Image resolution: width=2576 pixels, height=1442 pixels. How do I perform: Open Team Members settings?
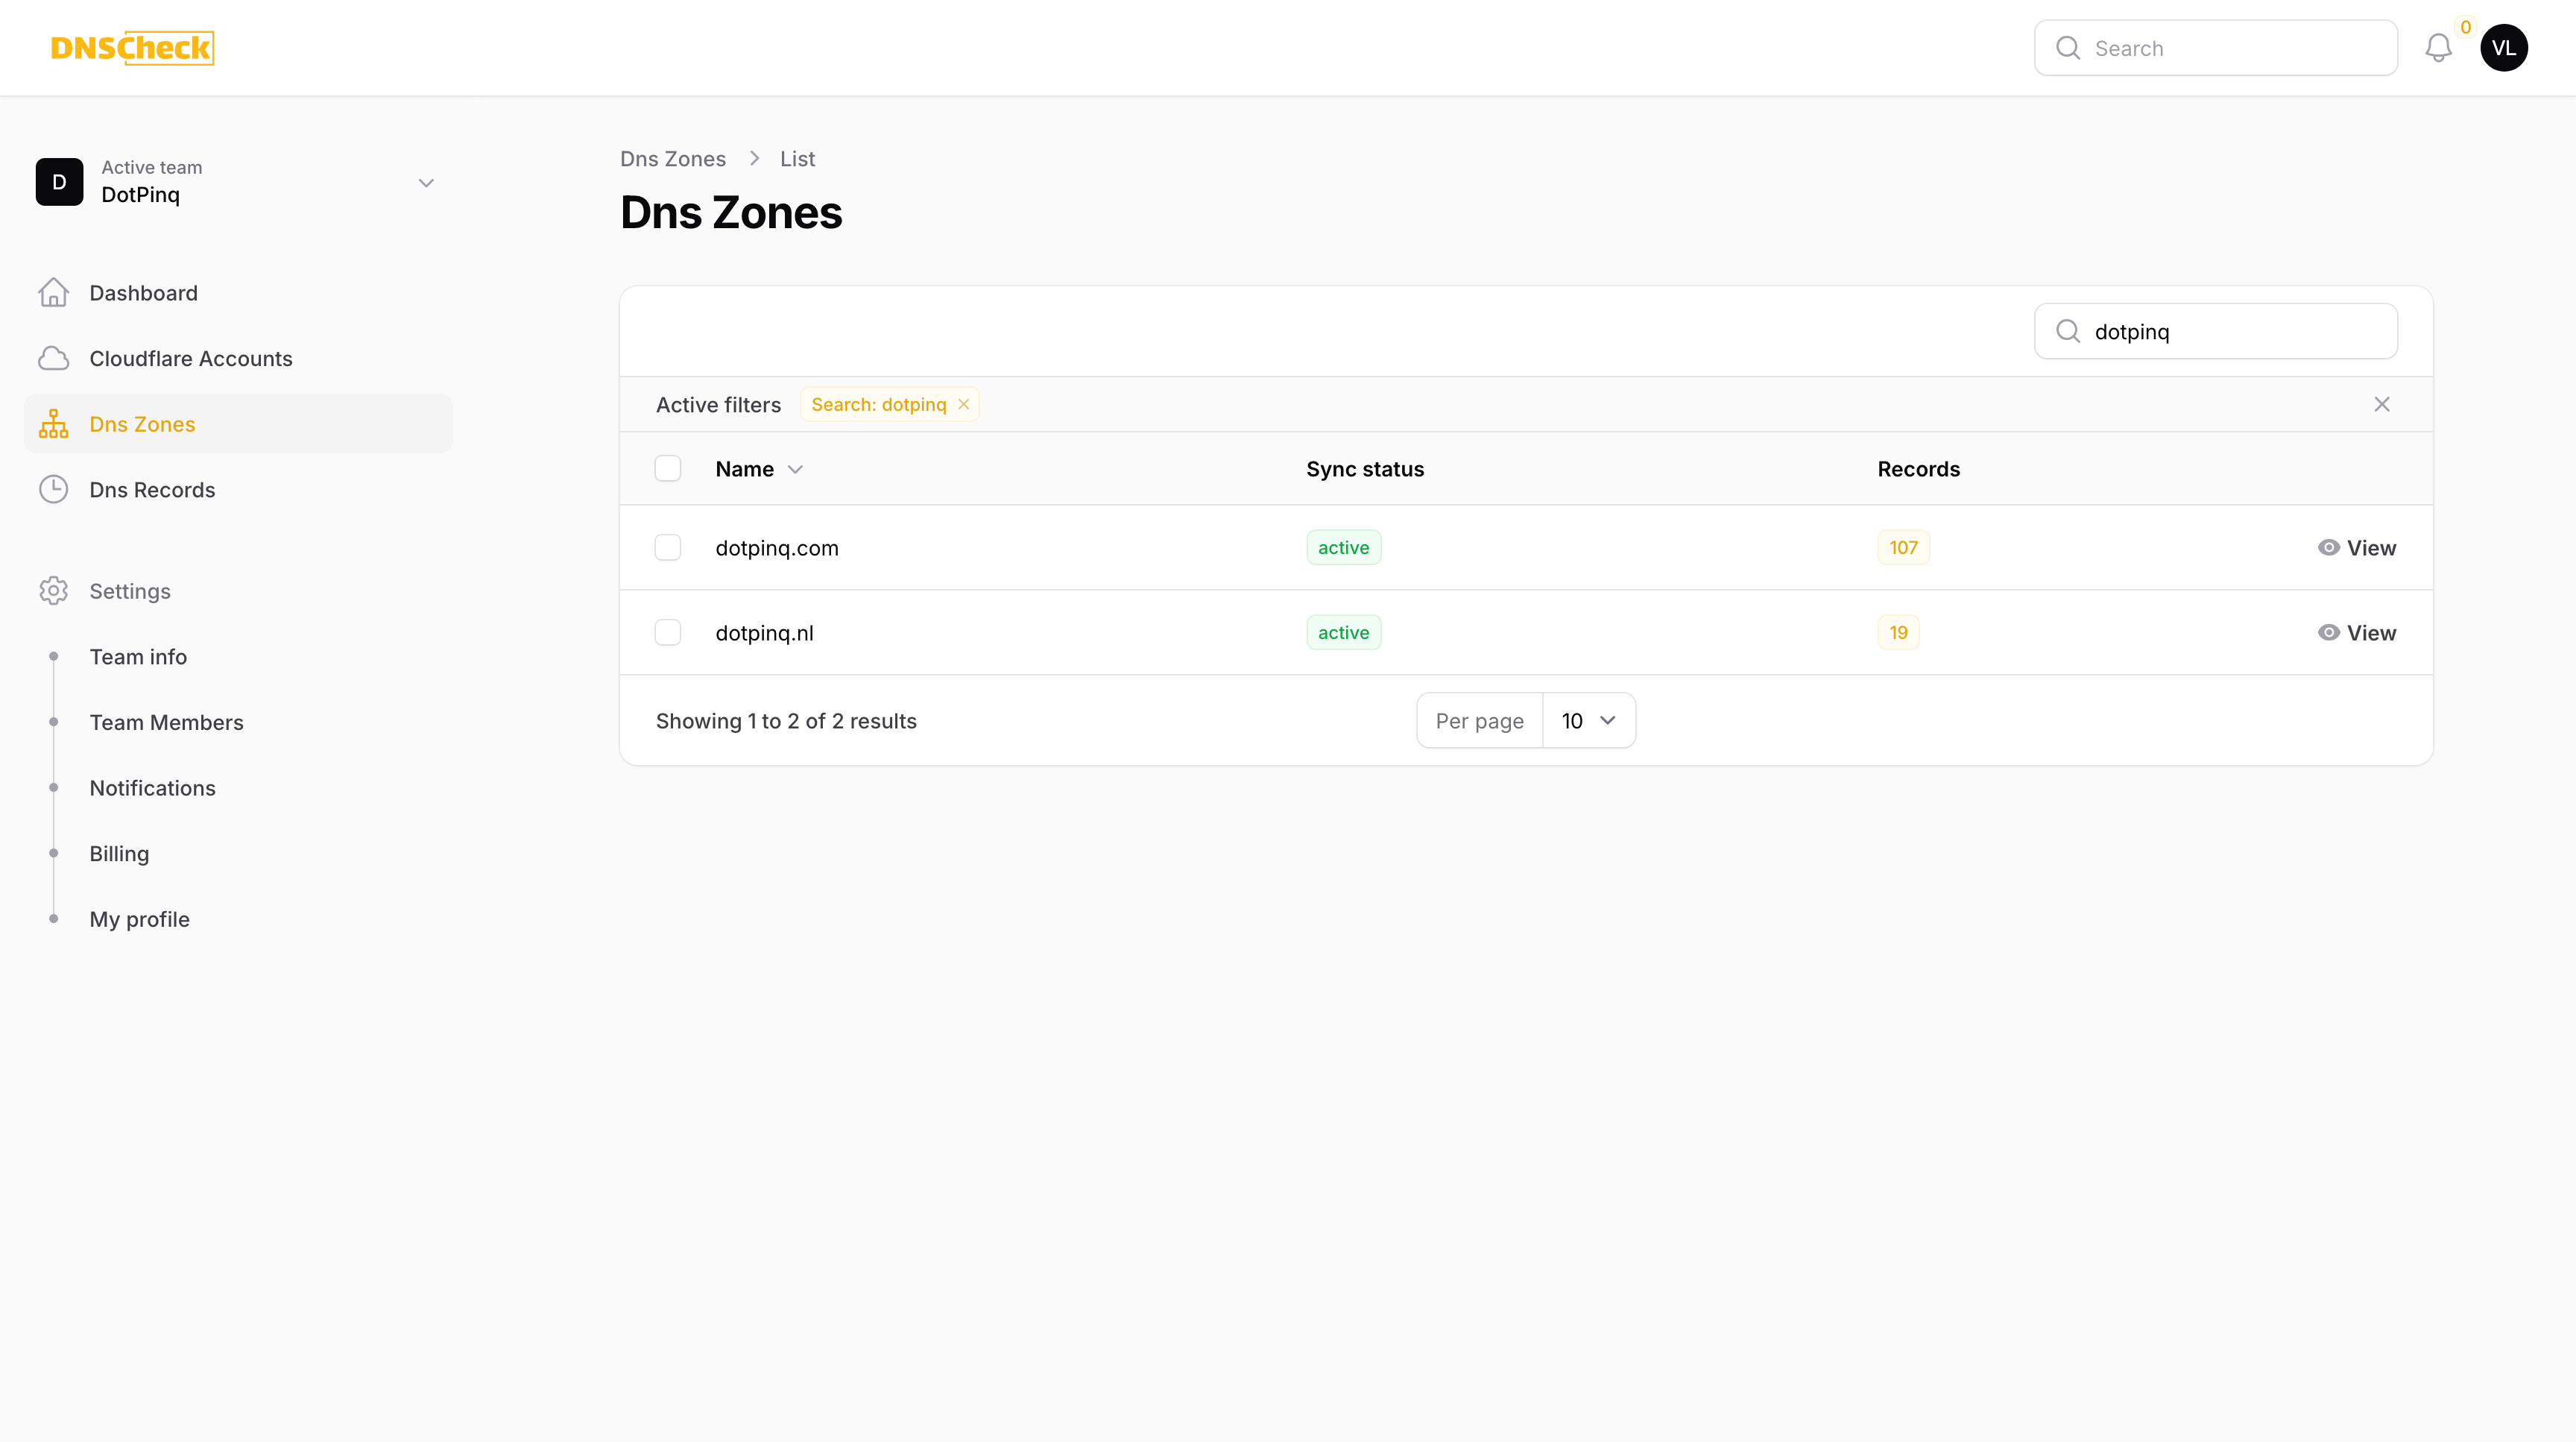[167, 722]
